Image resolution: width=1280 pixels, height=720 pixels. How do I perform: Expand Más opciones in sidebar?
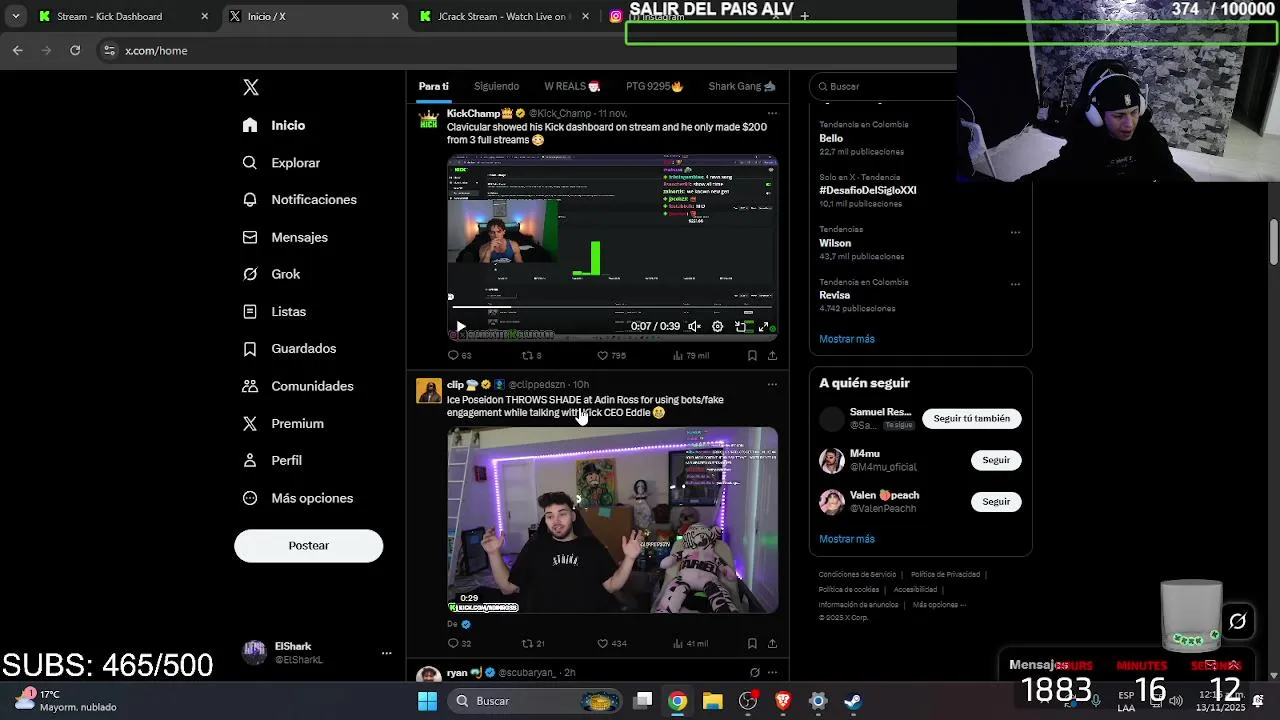click(x=298, y=498)
